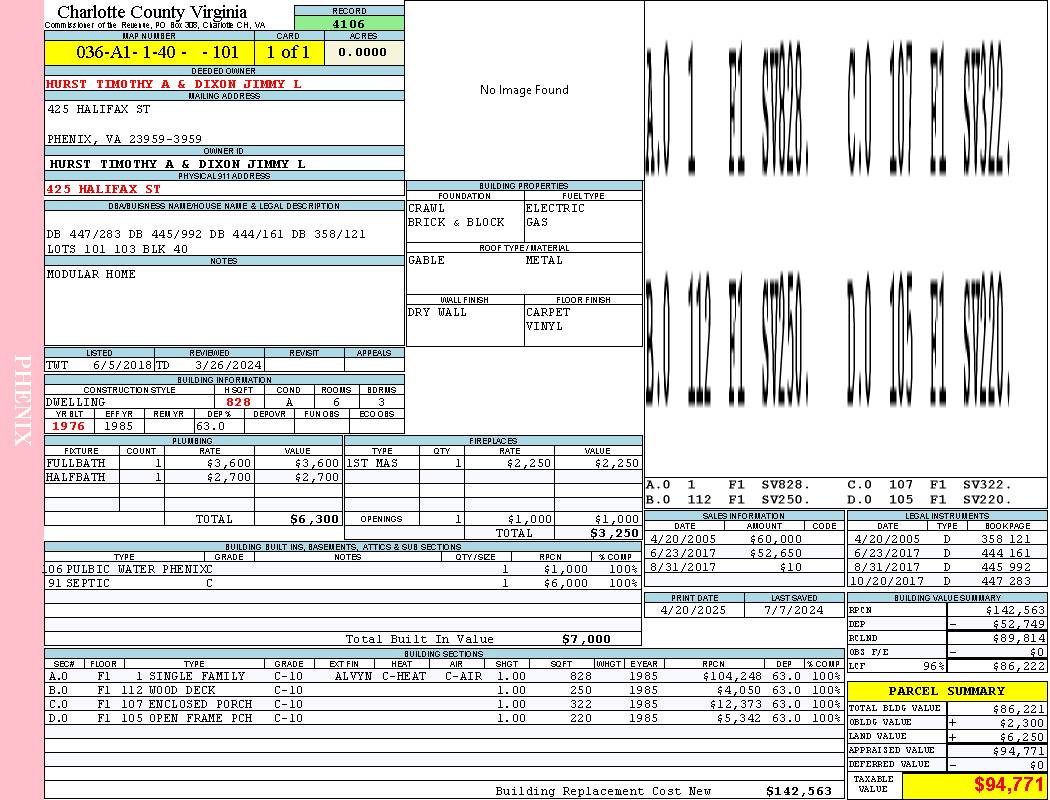Click the GABLE roof type
The image size is (1050, 800).
point(427,260)
